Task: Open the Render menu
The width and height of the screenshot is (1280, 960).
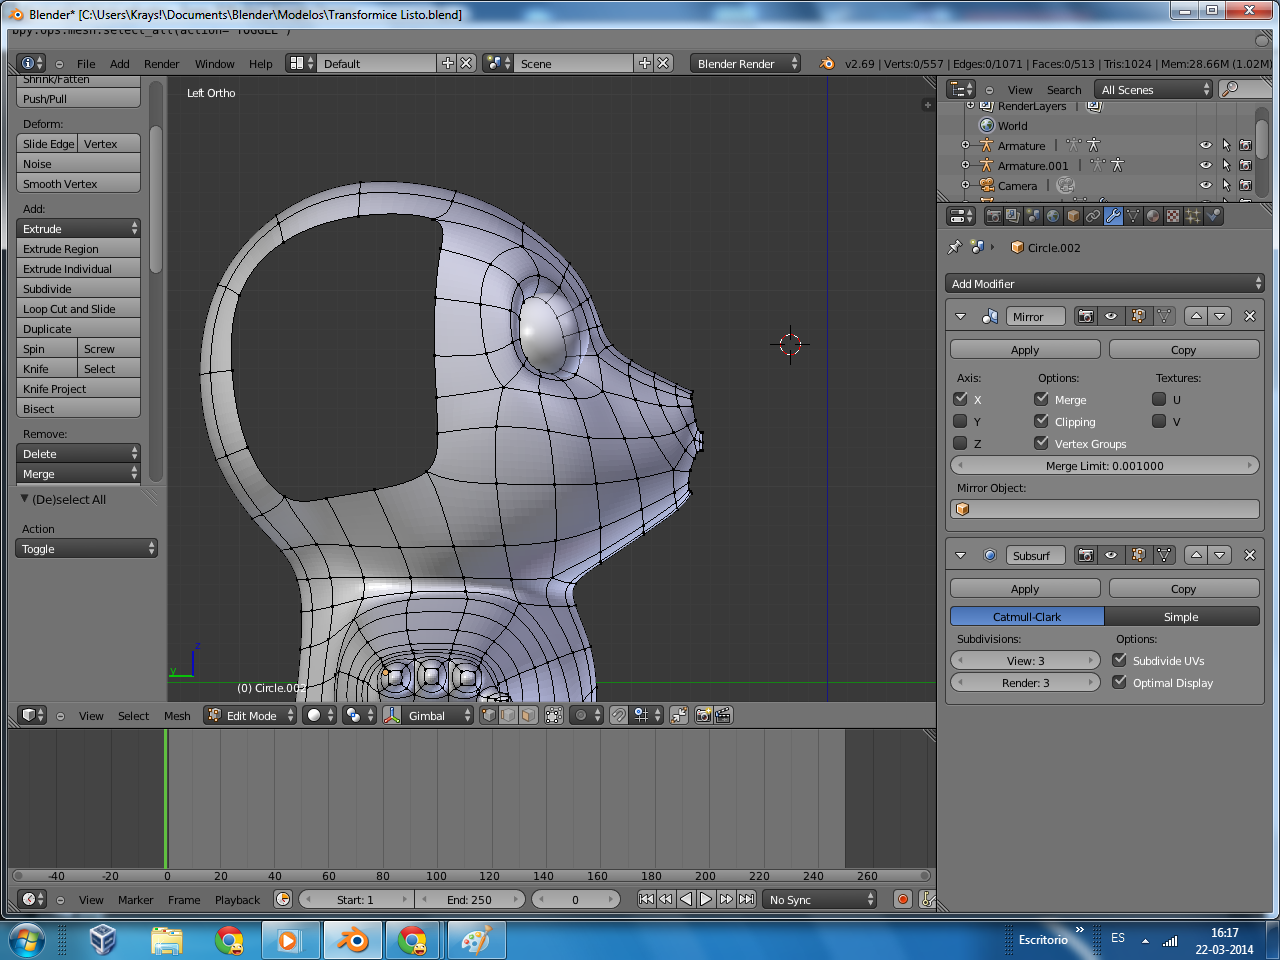Action: [x=161, y=64]
